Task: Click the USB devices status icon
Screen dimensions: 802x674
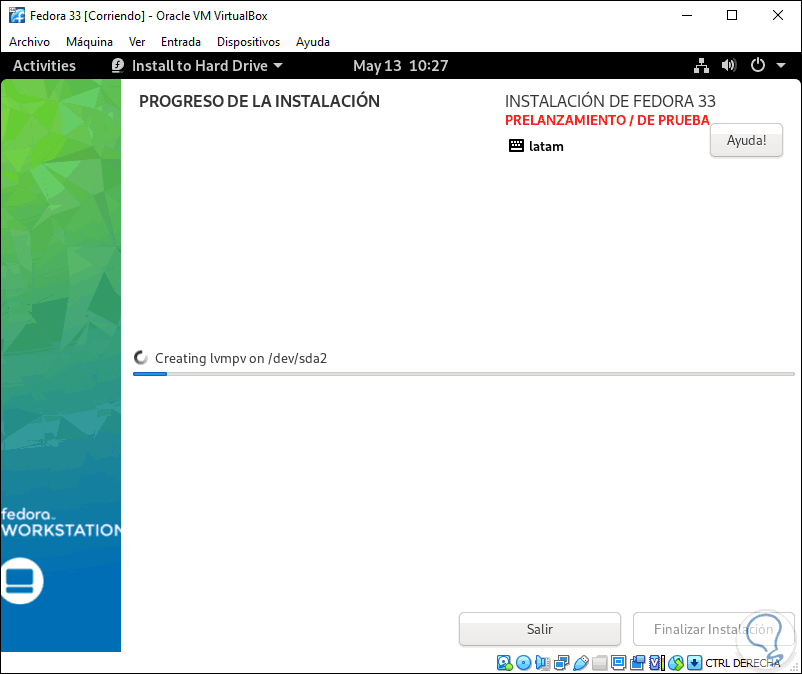Action: [x=581, y=663]
